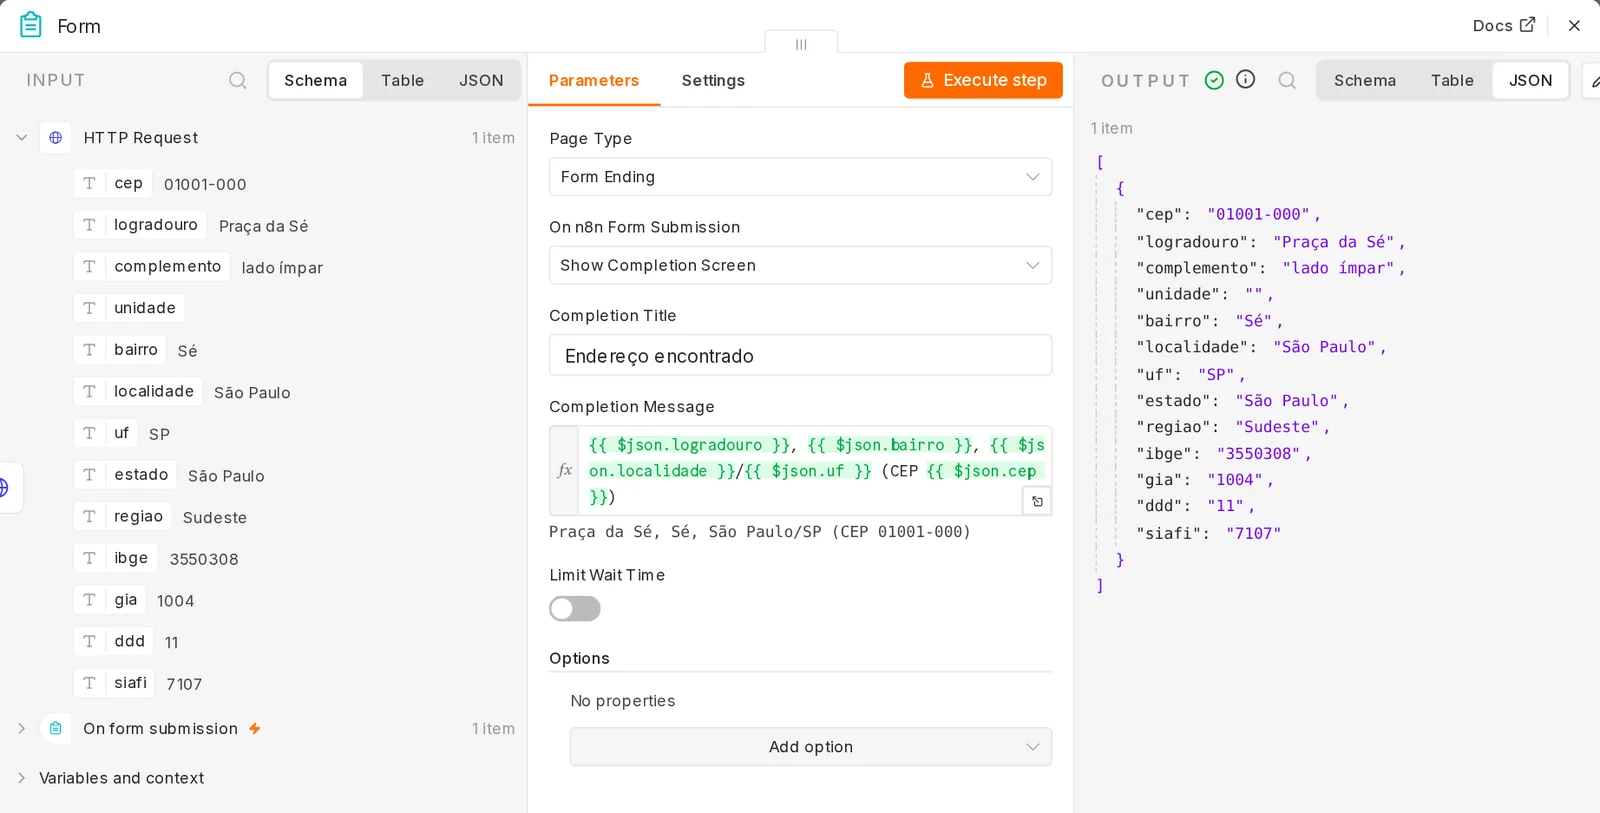Click the text type icon beside logradouro
The width and height of the screenshot is (1600, 813).
coord(90,225)
